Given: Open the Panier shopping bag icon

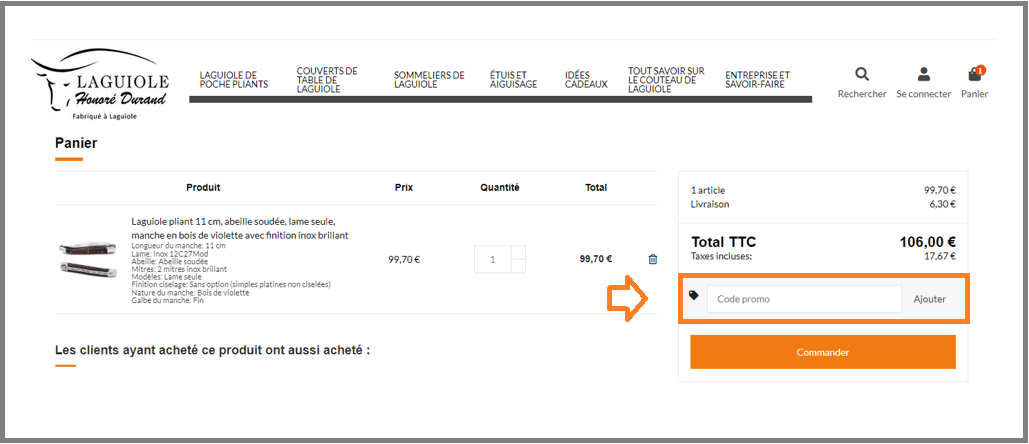Looking at the screenshot, I should [974, 75].
